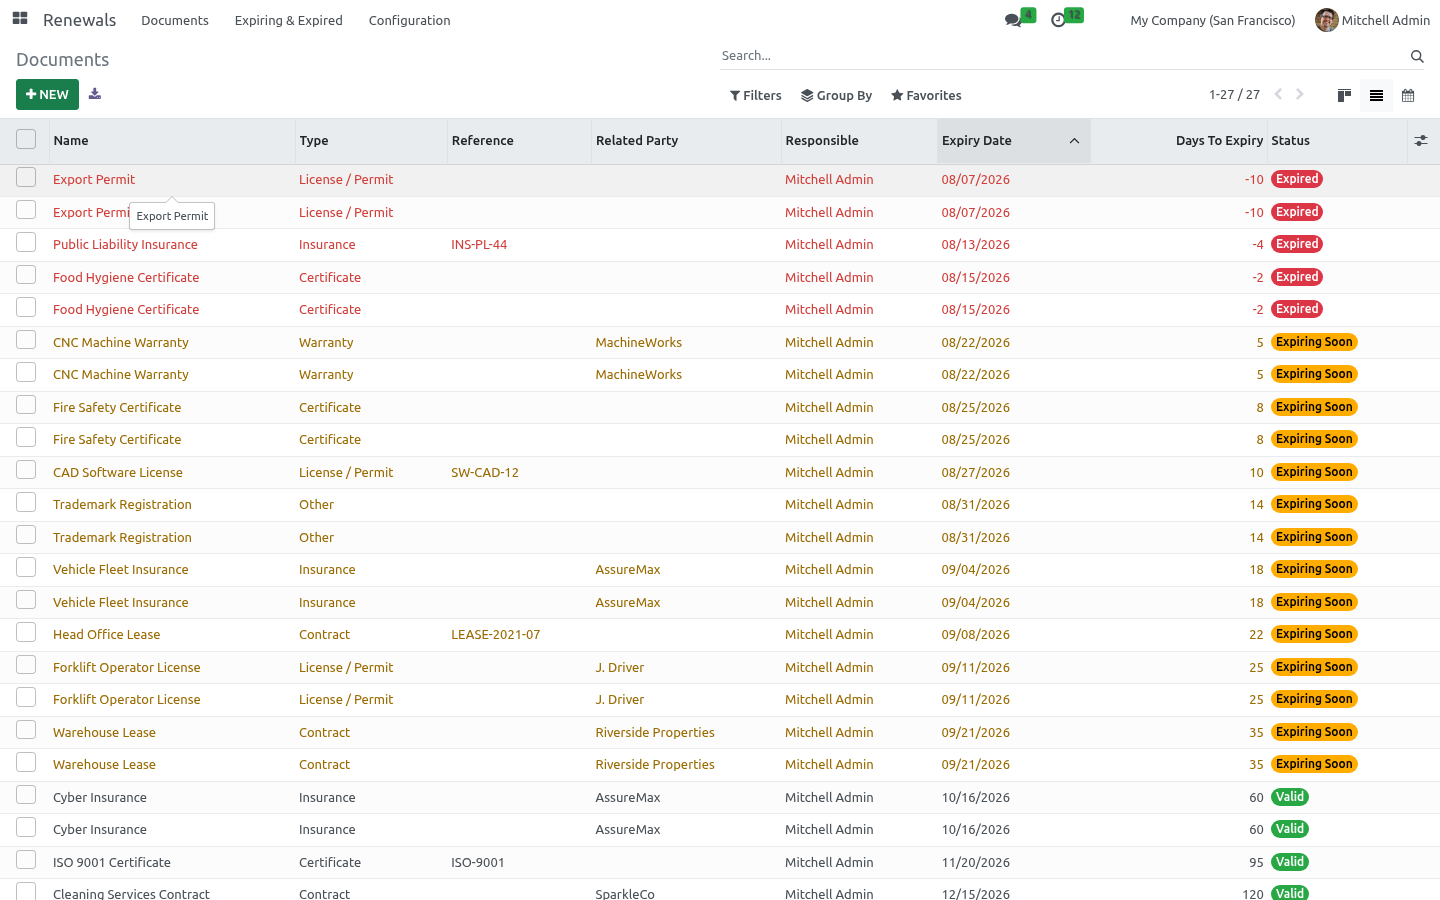Screen dimensions: 1440x900
Task: Open the Mitchell Admin user menu
Action: (x=1372, y=20)
